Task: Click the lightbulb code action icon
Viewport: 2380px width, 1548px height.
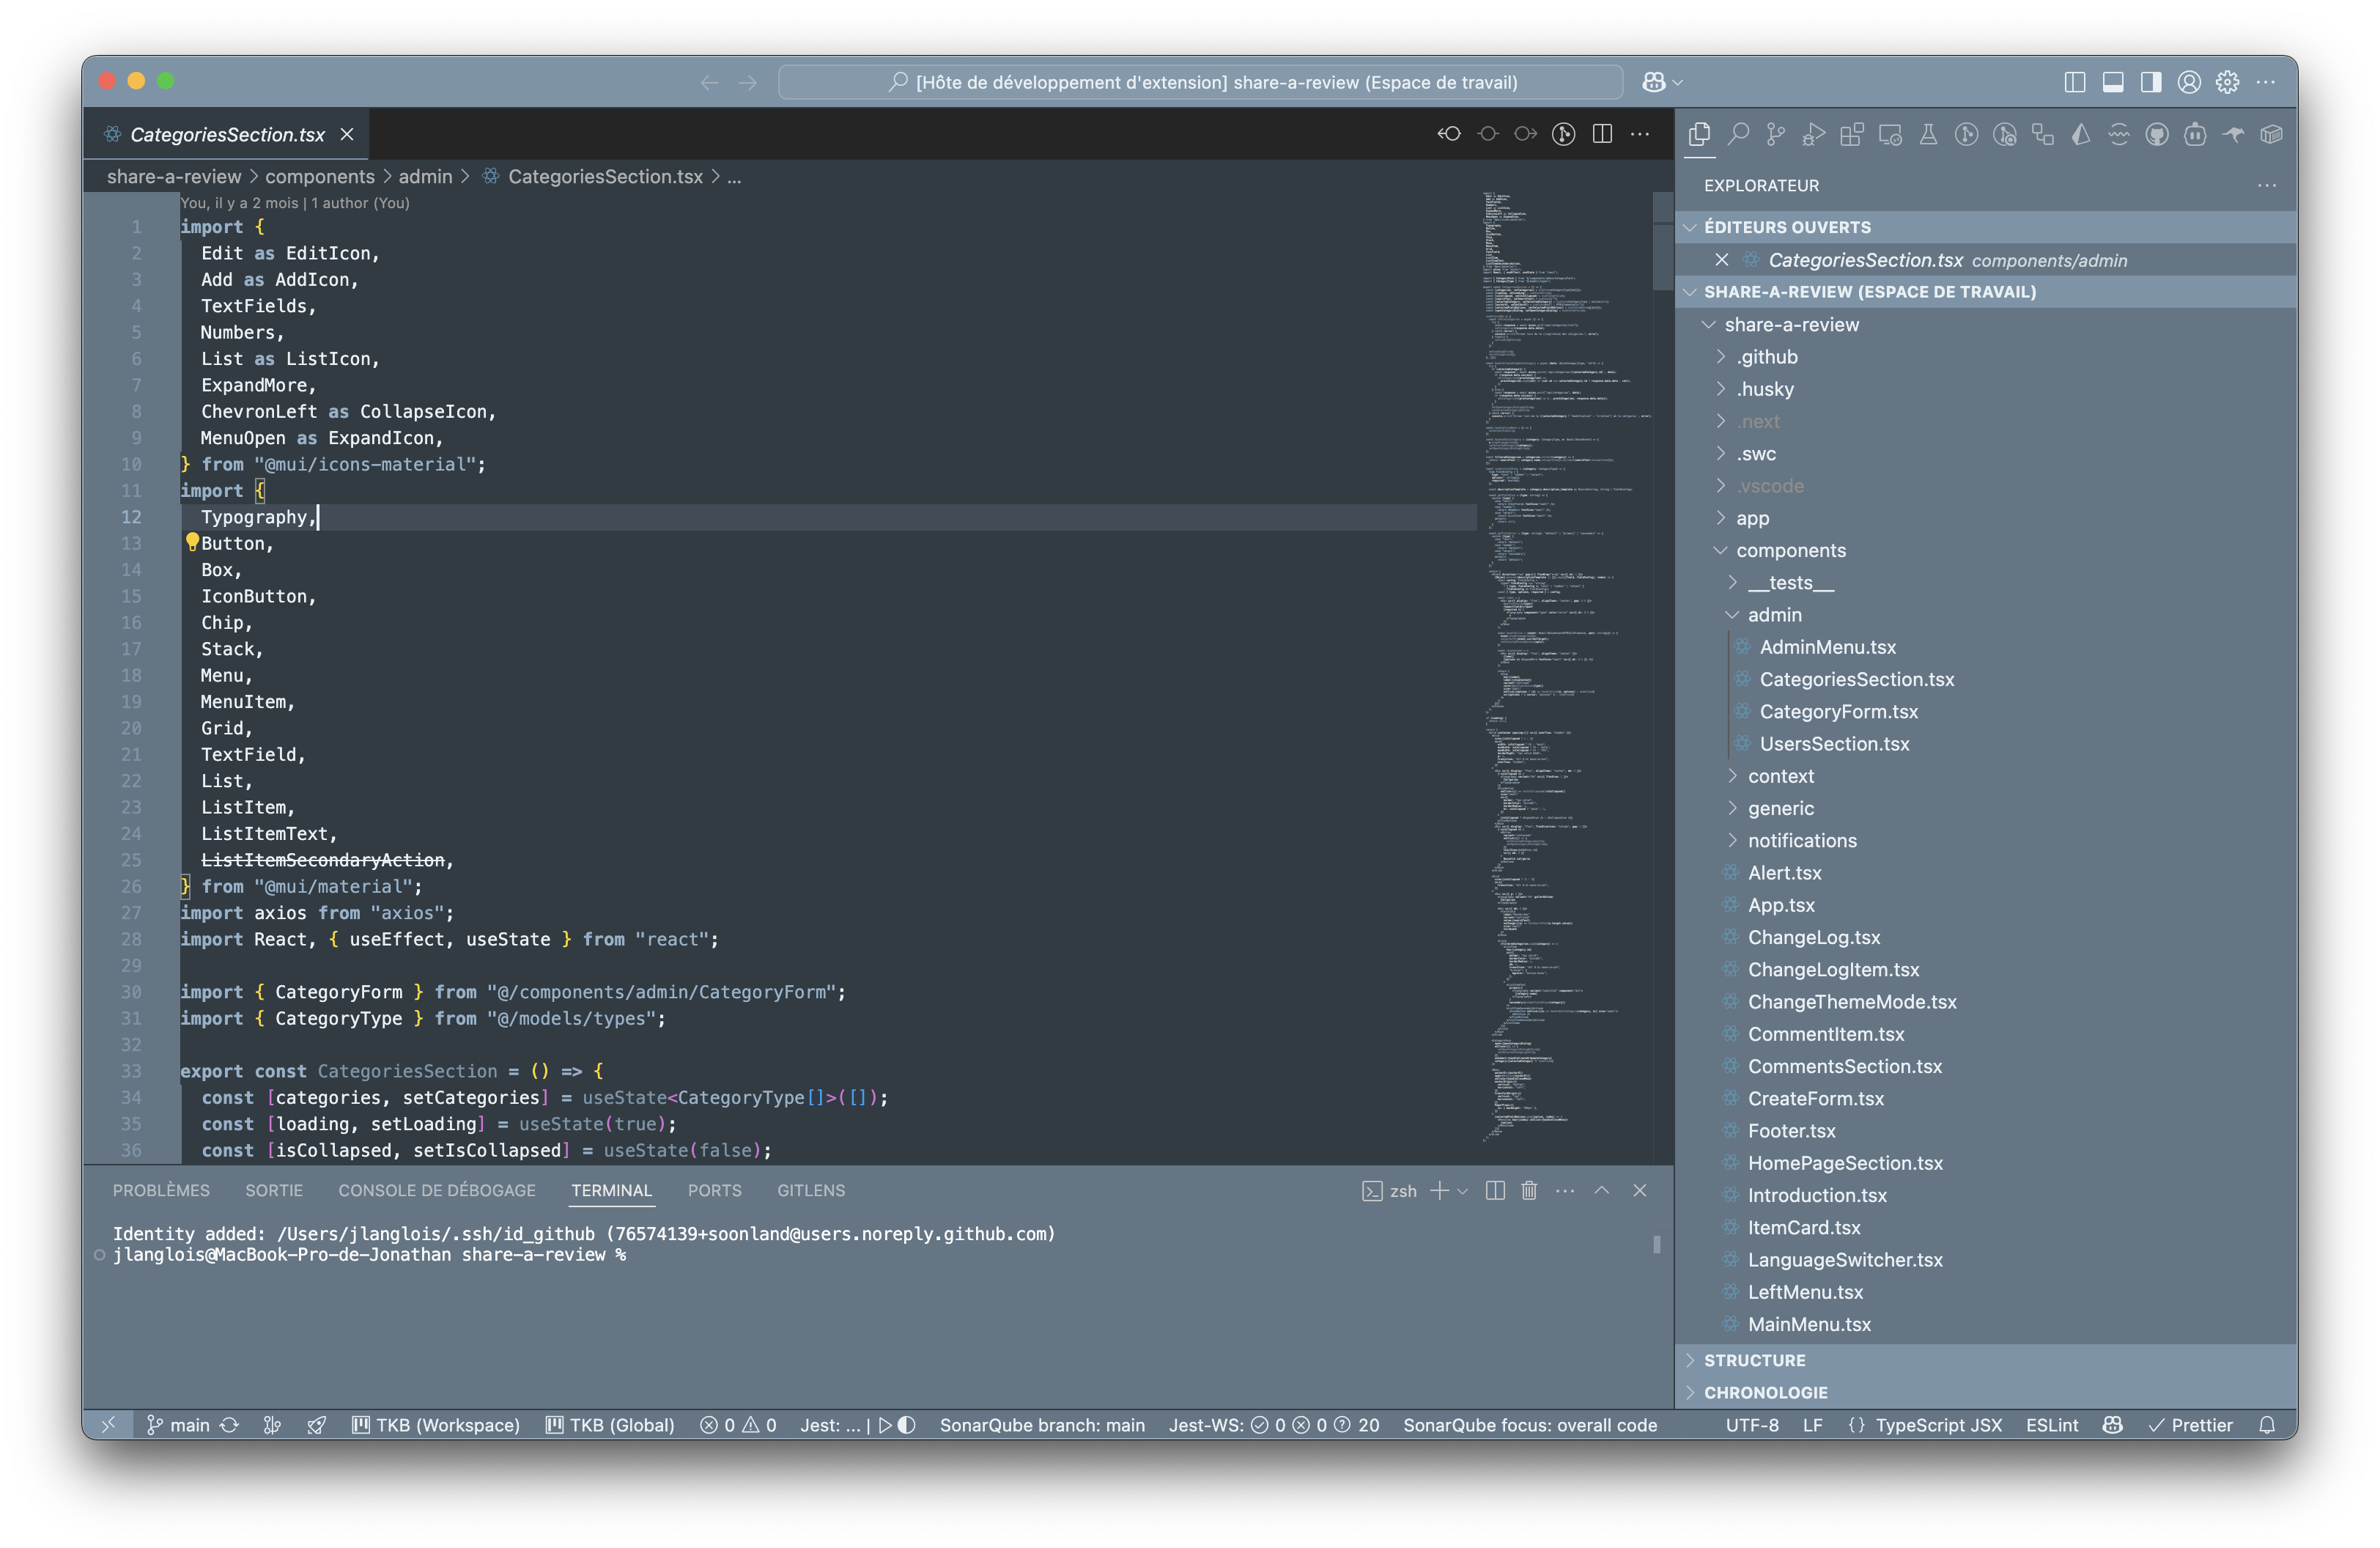Action: [x=192, y=542]
